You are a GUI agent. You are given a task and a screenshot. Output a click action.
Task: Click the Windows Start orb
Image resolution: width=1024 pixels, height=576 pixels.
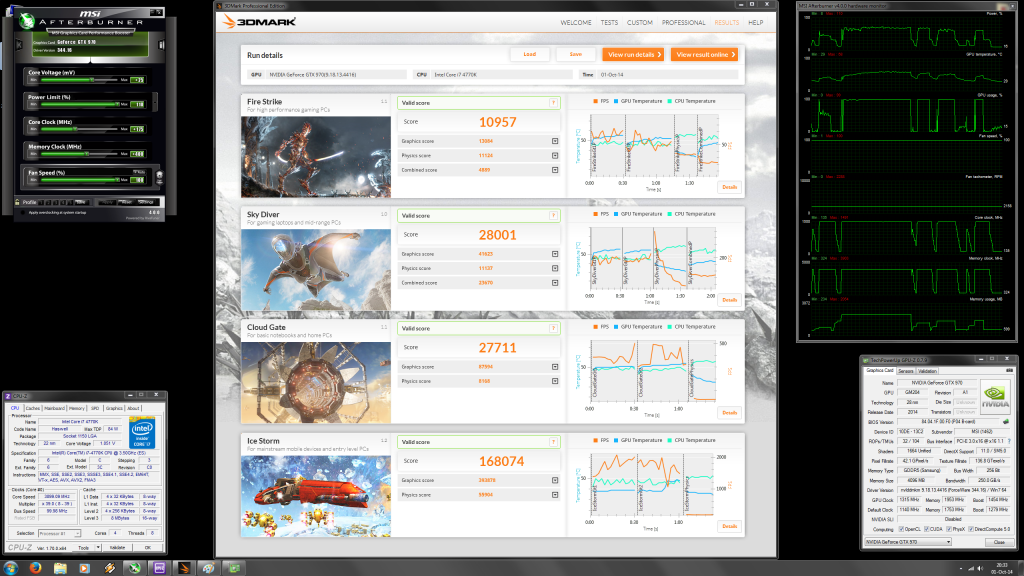(10, 567)
